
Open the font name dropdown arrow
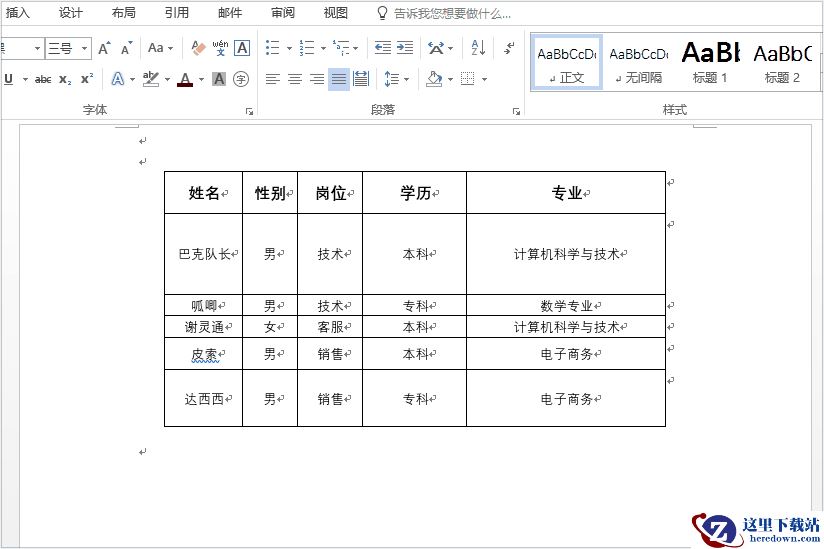coord(37,48)
